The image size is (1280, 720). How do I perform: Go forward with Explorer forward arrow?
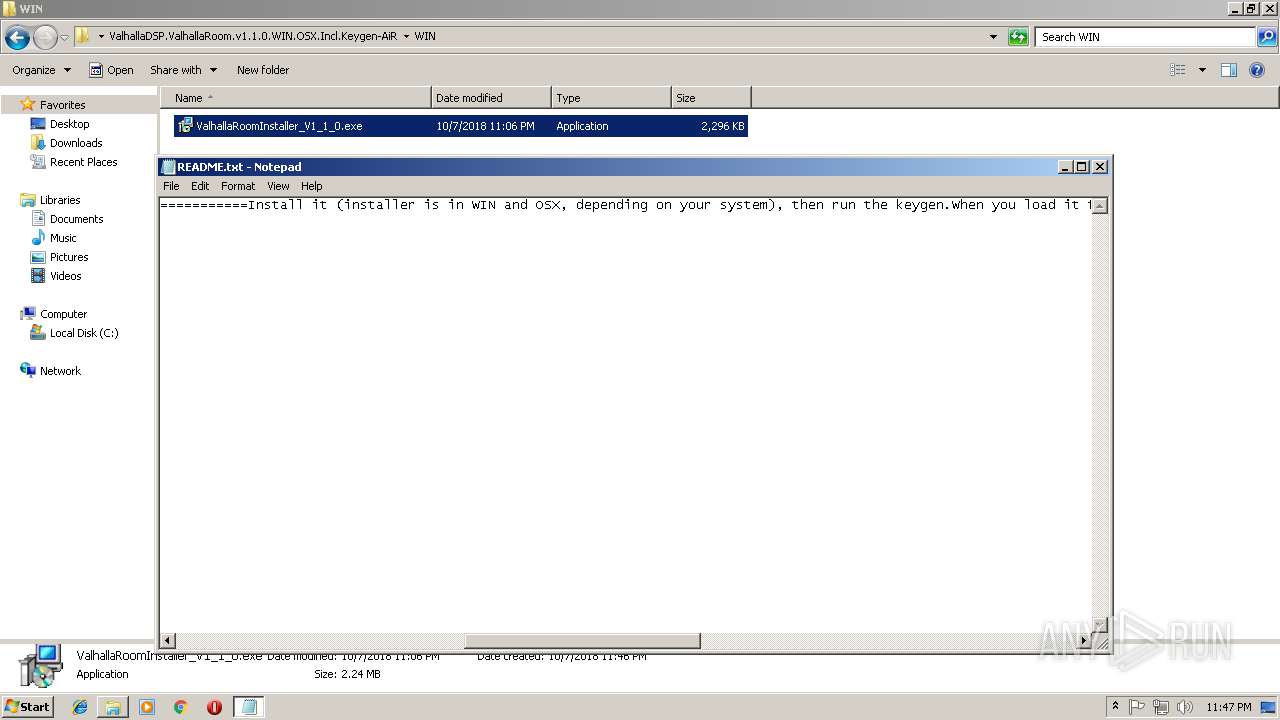click(x=45, y=38)
